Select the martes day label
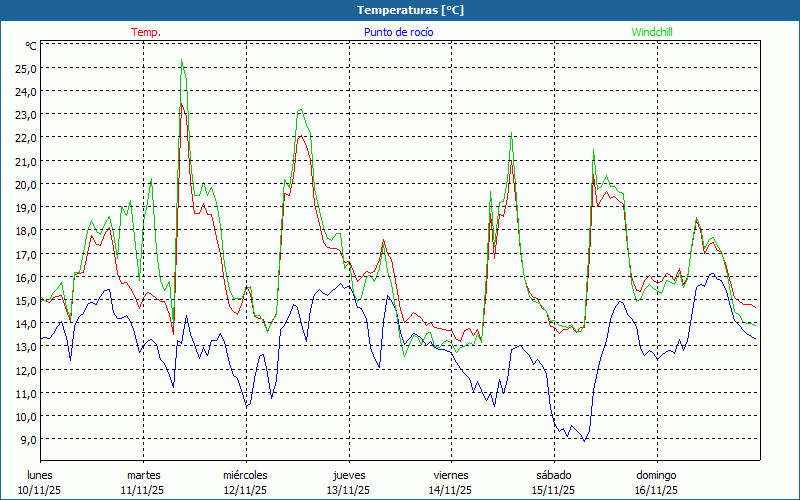800x500 pixels. (143, 475)
